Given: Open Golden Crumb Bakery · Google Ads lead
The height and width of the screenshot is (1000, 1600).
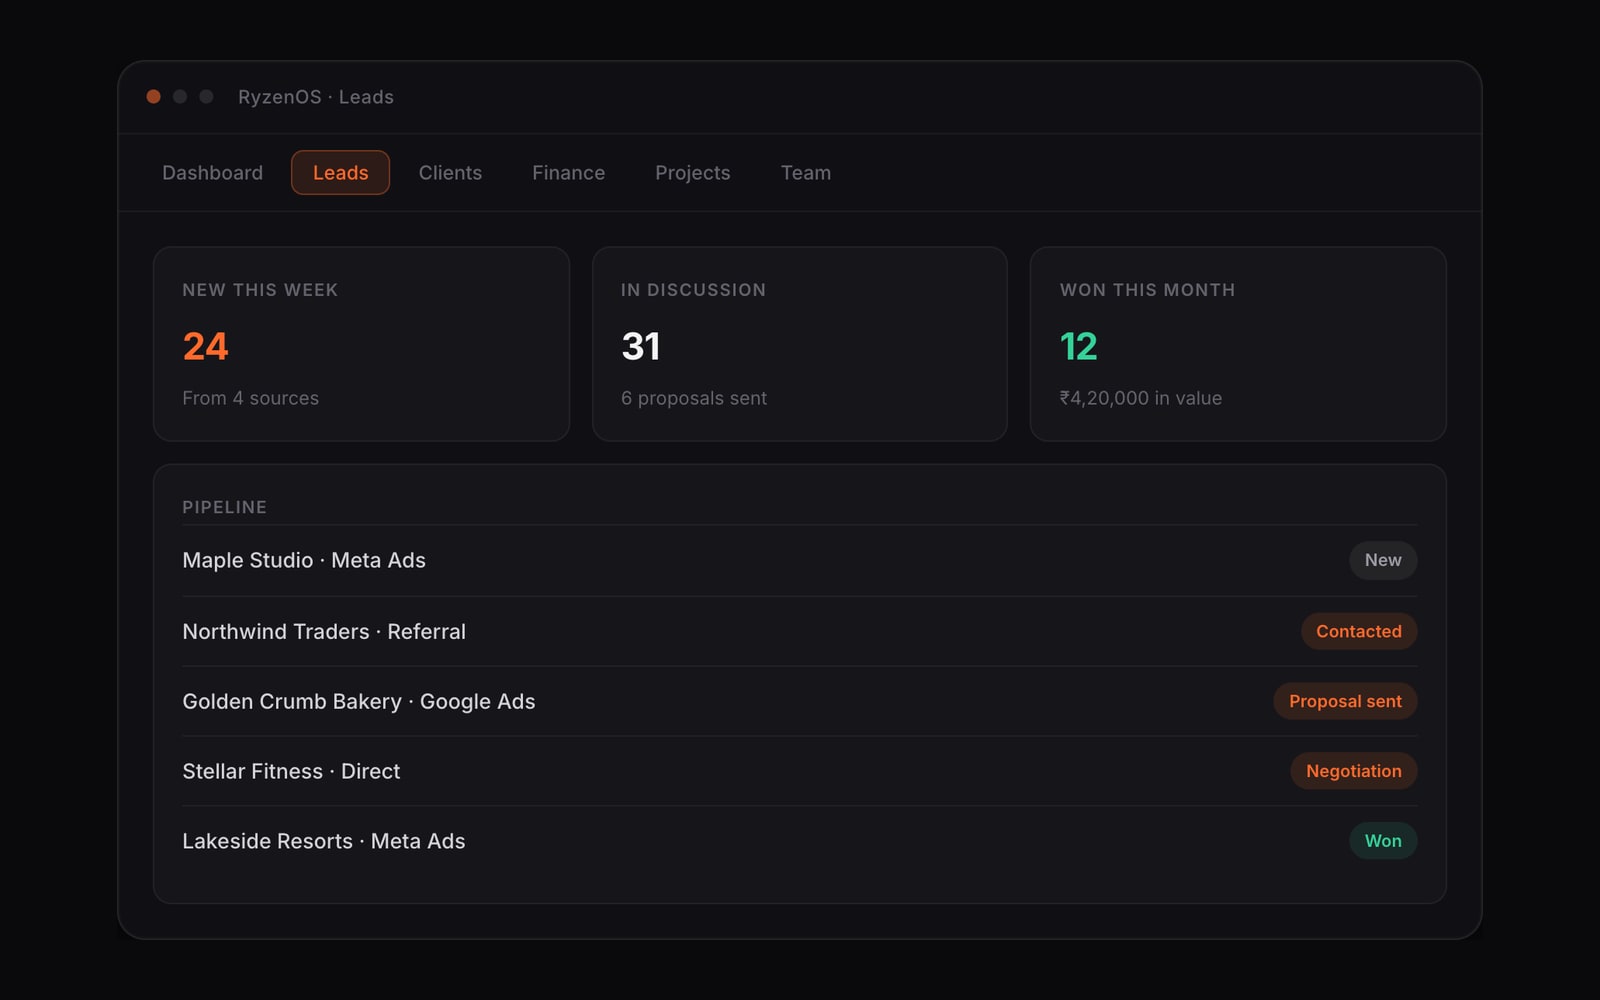Looking at the screenshot, I should [799, 701].
